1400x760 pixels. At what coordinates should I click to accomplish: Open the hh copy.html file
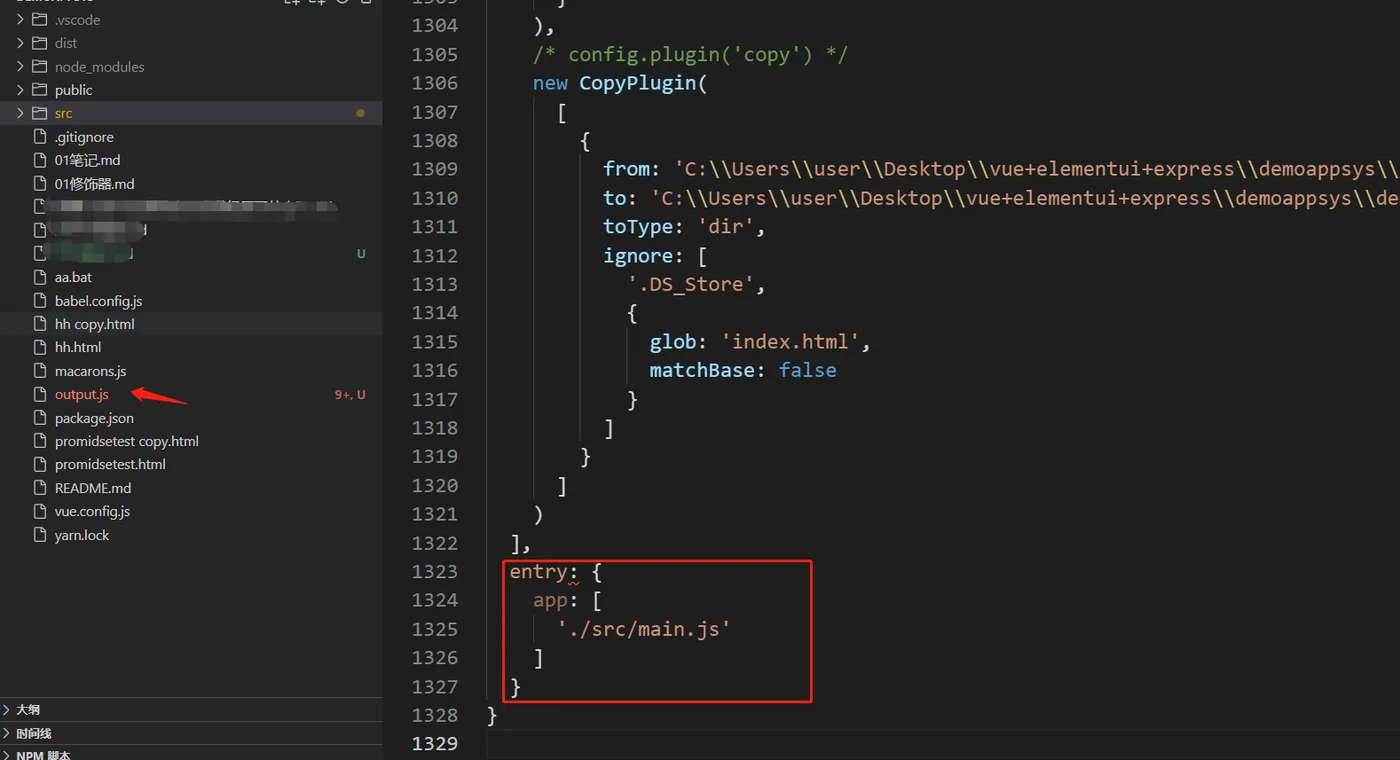pyautogui.click(x=94, y=324)
